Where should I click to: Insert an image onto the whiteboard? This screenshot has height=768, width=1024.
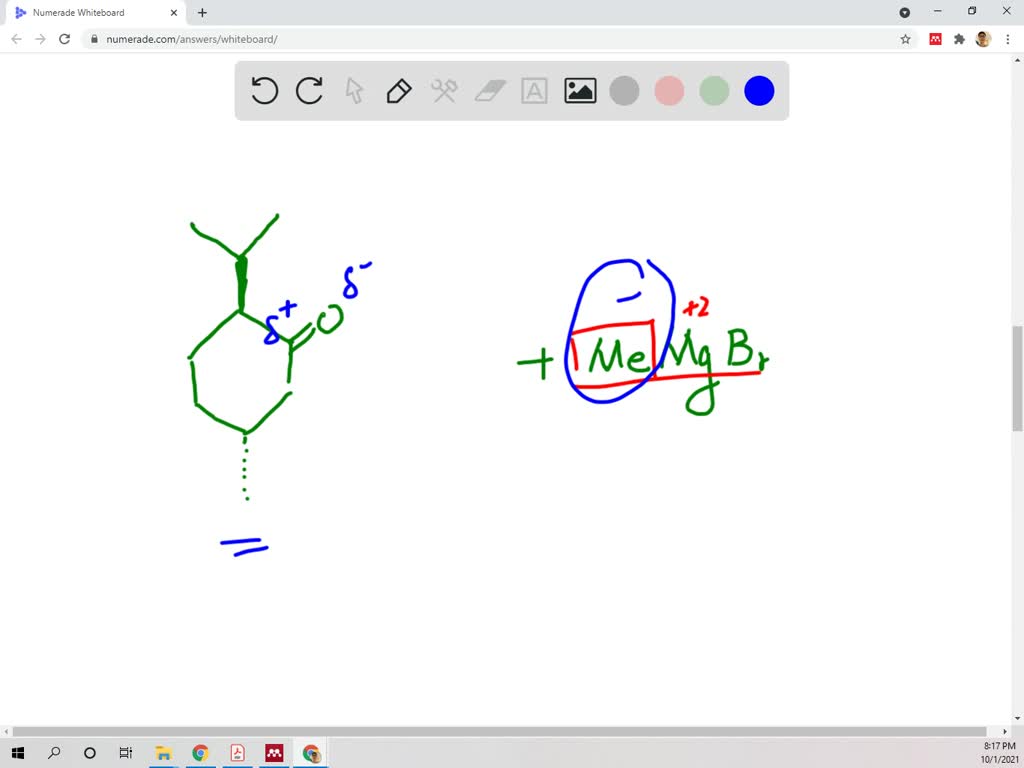click(x=579, y=90)
